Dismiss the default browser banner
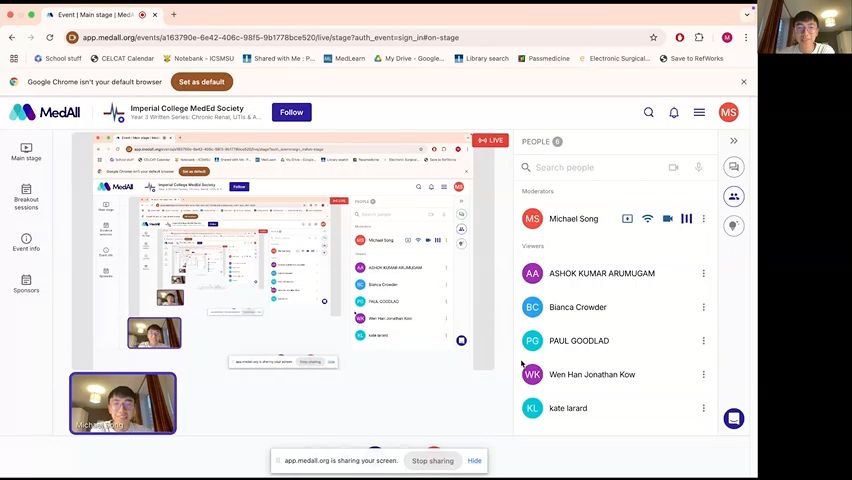This screenshot has width=852, height=480. pos(744,82)
